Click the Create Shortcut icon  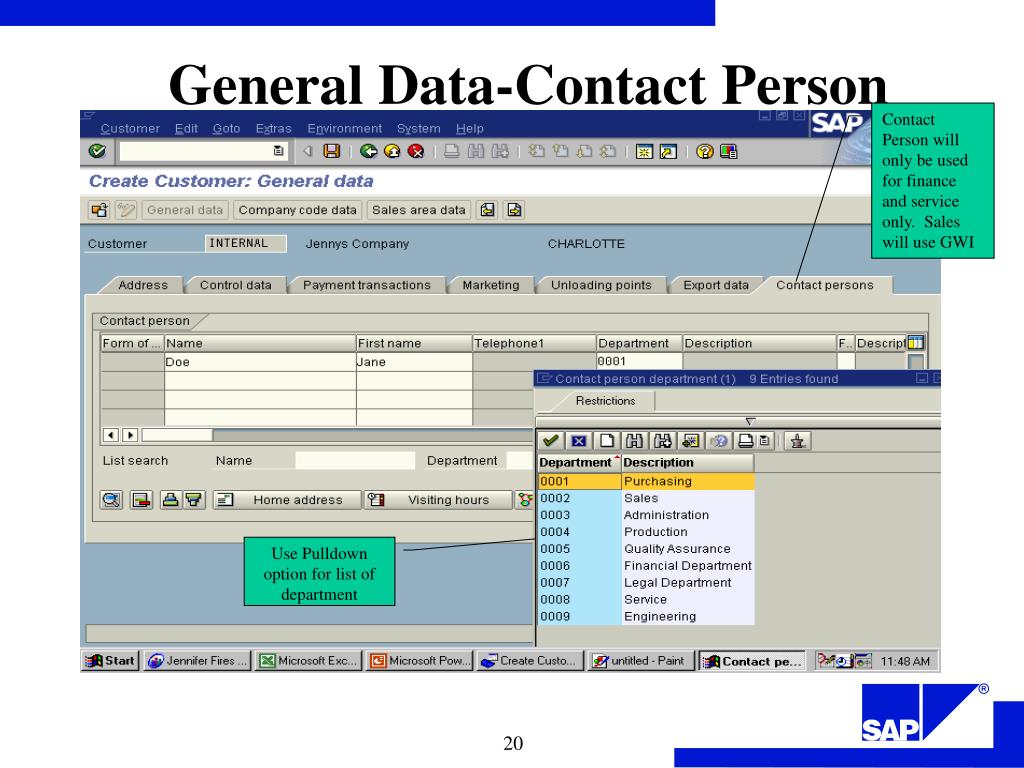pos(668,152)
